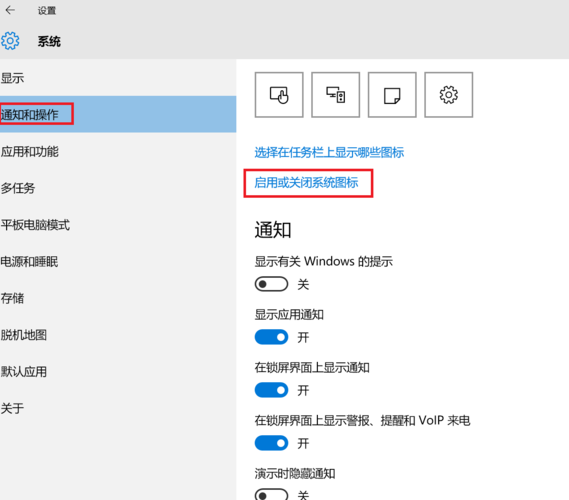Viewport: 569px width, 500px height.
Task: Open 多任务 settings page
Action: [x=118, y=188]
